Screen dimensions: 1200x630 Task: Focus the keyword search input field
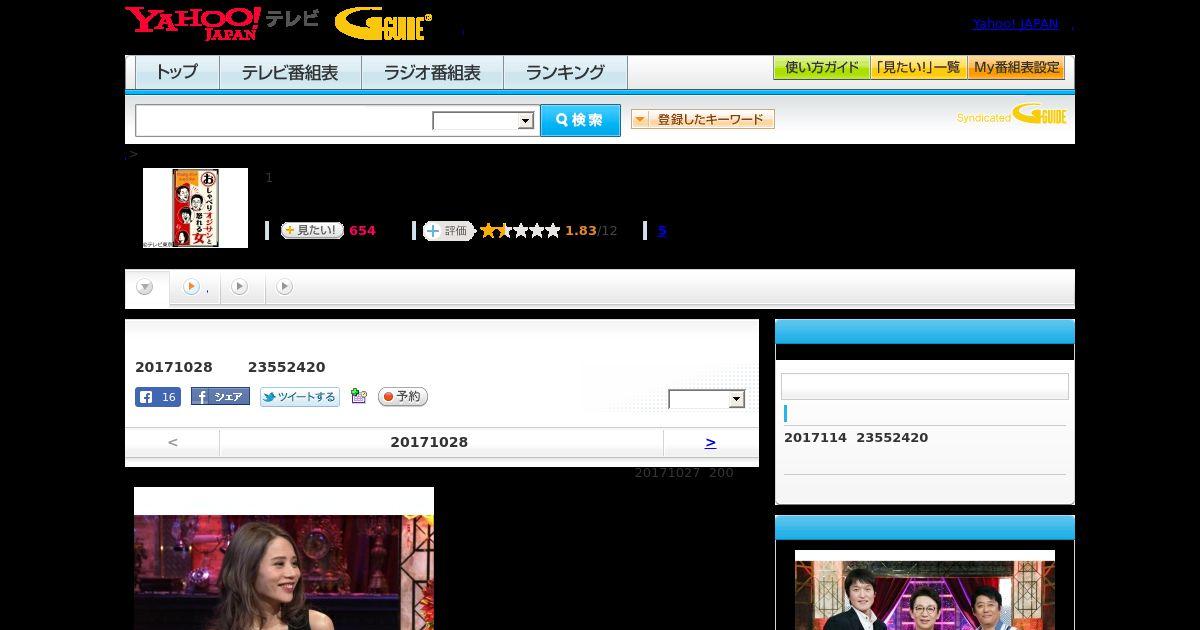pos(284,120)
